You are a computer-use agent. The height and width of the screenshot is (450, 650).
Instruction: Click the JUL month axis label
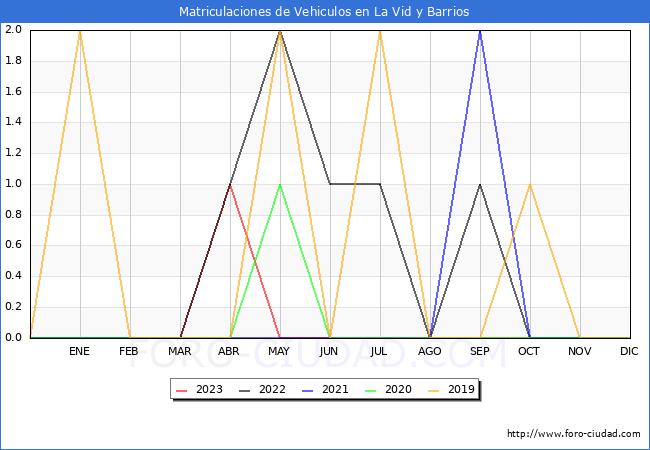click(x=379, y=351)
